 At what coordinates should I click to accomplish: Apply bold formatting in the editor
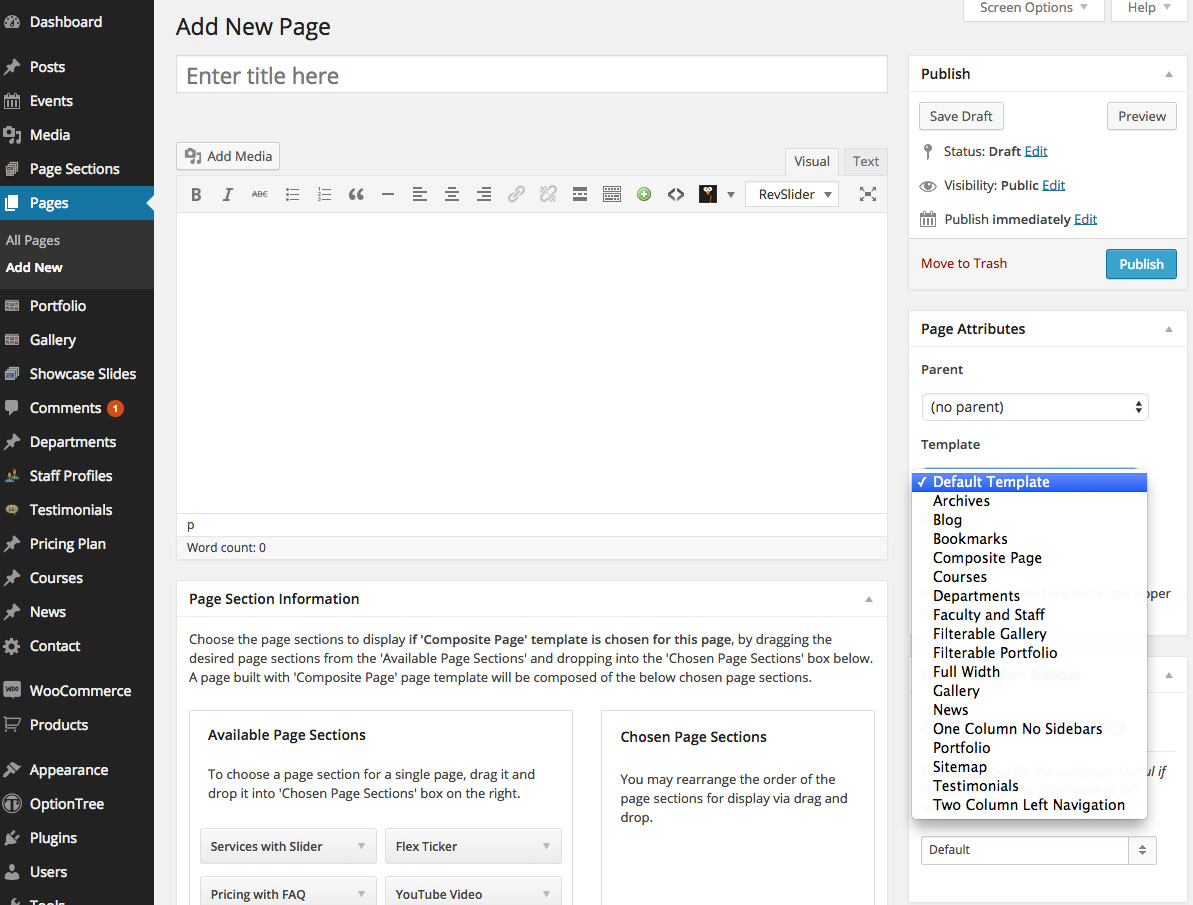click(x=196, y=193)
